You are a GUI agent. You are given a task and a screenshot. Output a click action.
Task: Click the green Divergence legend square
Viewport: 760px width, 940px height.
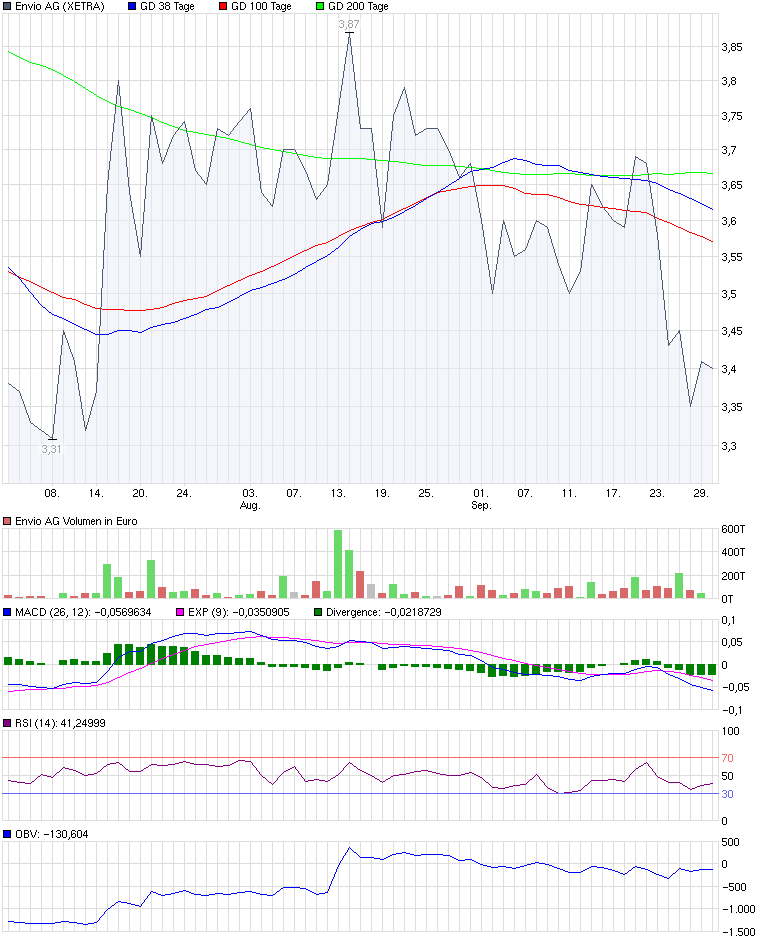pos(319,611)
